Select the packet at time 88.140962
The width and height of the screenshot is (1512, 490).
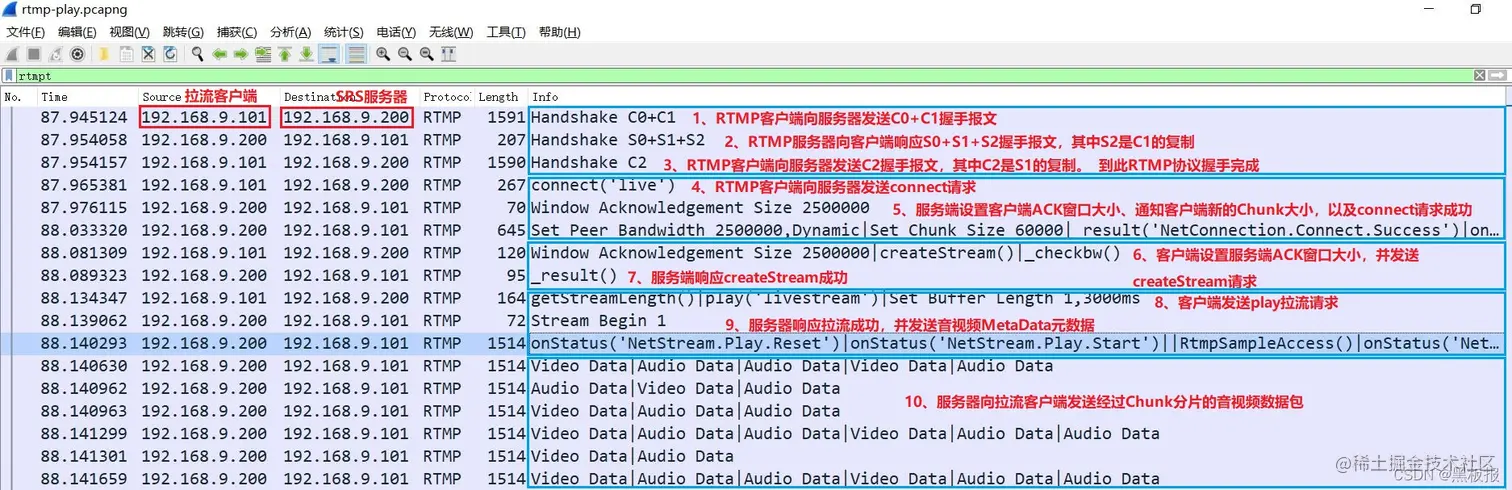point(755,388)
